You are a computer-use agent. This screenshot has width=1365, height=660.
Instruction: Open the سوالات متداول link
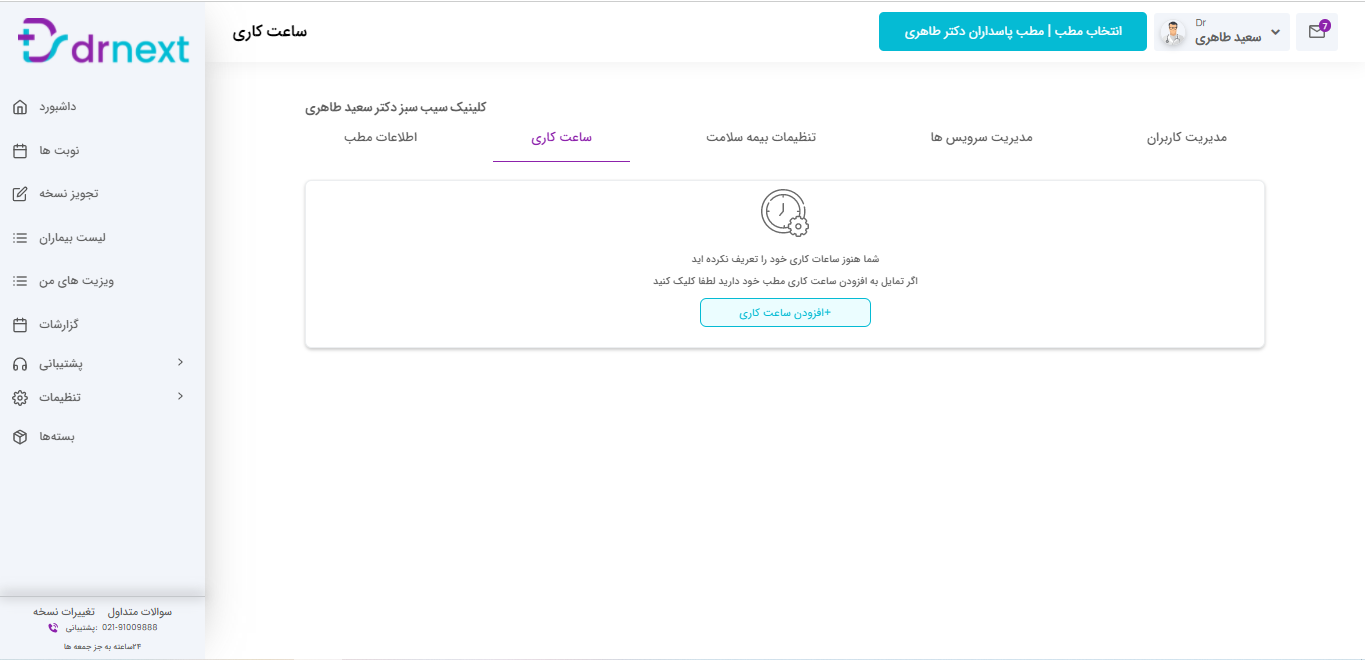click(139, 611)
